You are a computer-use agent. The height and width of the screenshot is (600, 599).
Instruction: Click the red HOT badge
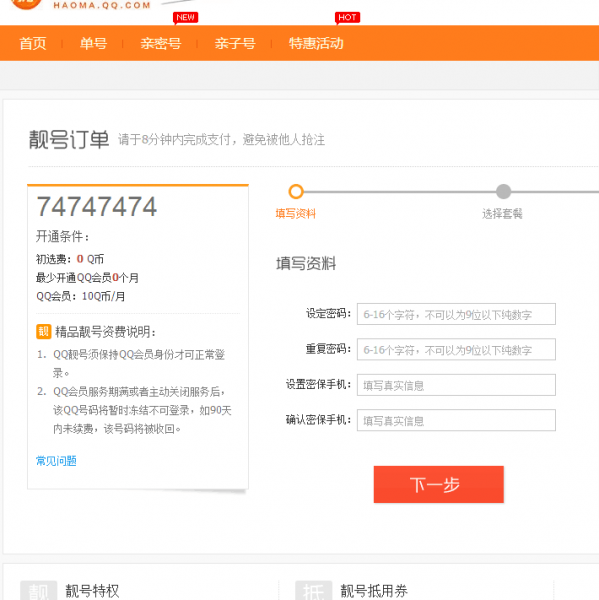[x=347, y=18]
